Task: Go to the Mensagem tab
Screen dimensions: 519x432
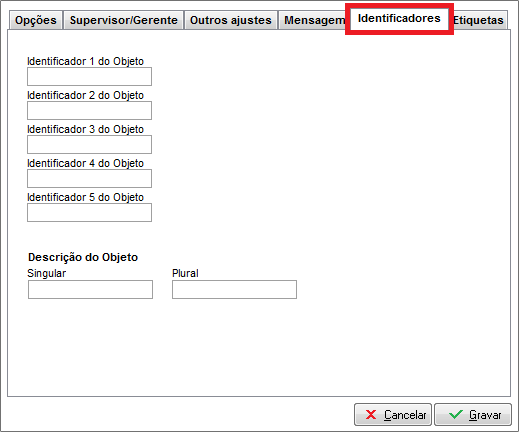Action: coord(313,20)
